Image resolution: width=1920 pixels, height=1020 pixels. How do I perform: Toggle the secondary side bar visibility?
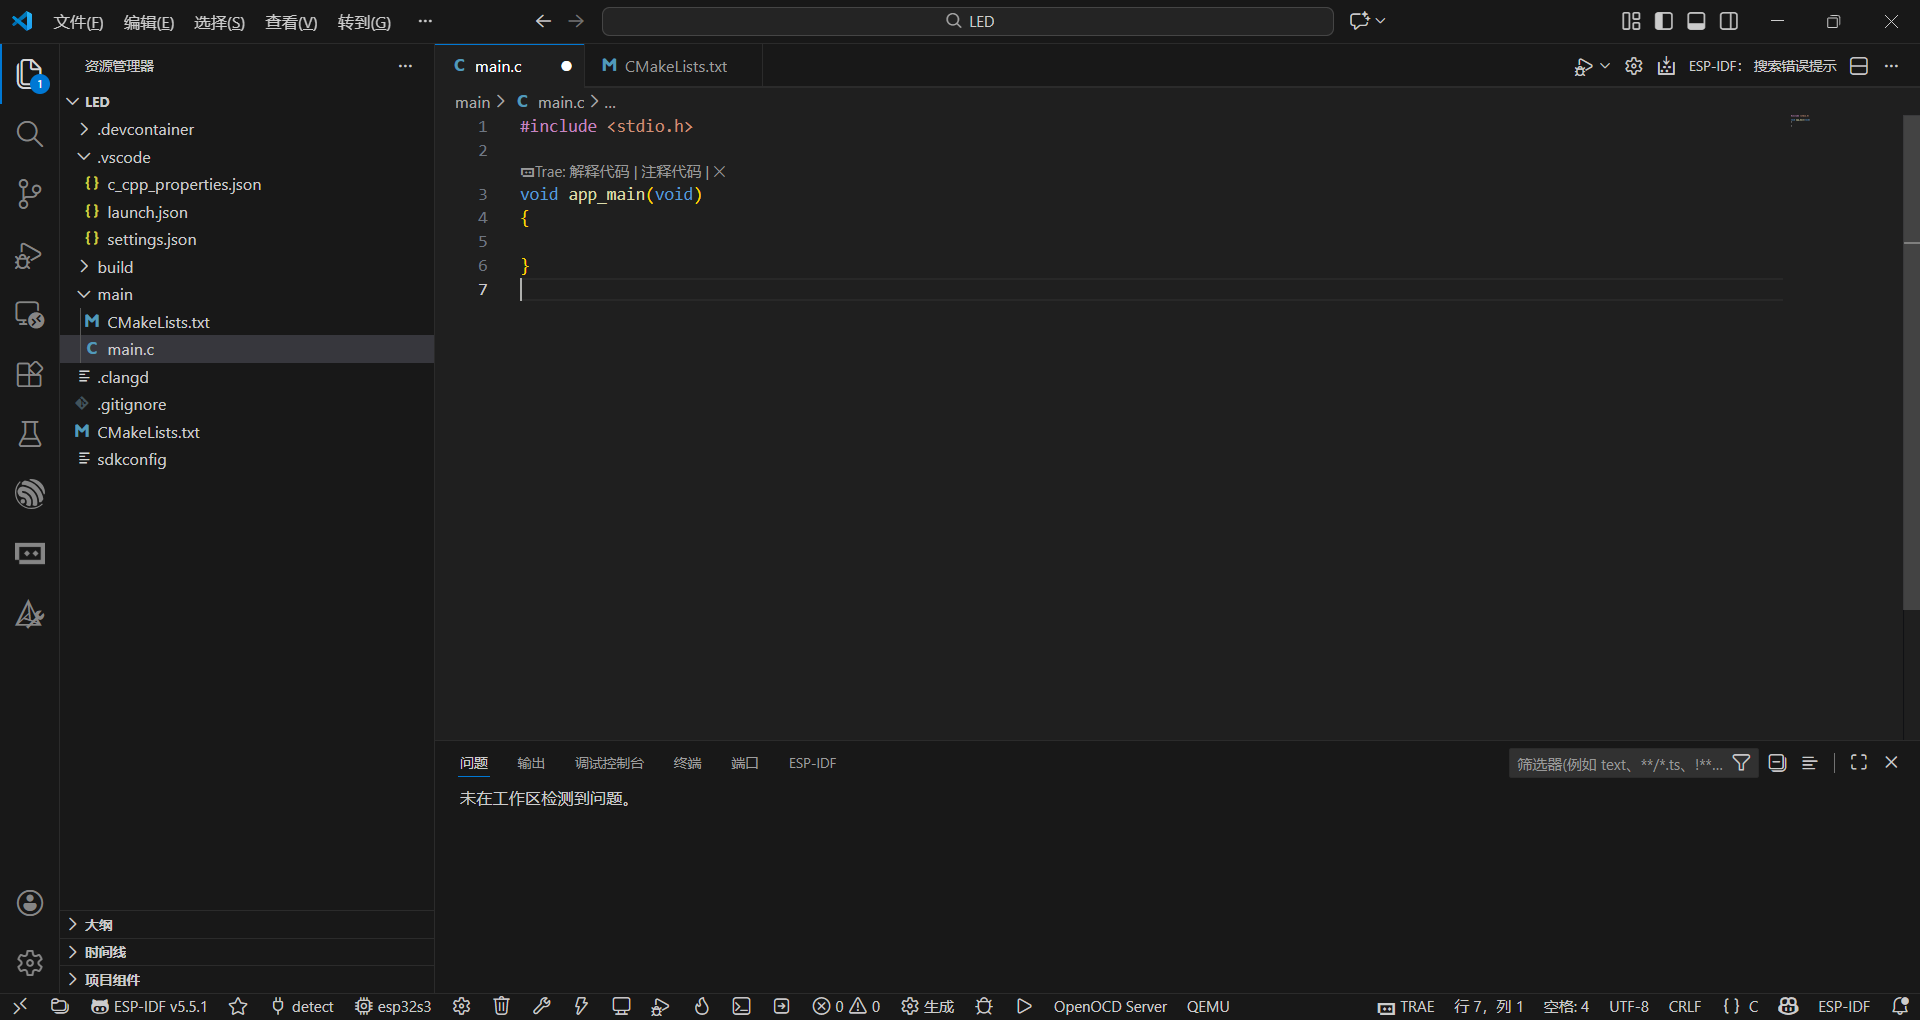1729,21
